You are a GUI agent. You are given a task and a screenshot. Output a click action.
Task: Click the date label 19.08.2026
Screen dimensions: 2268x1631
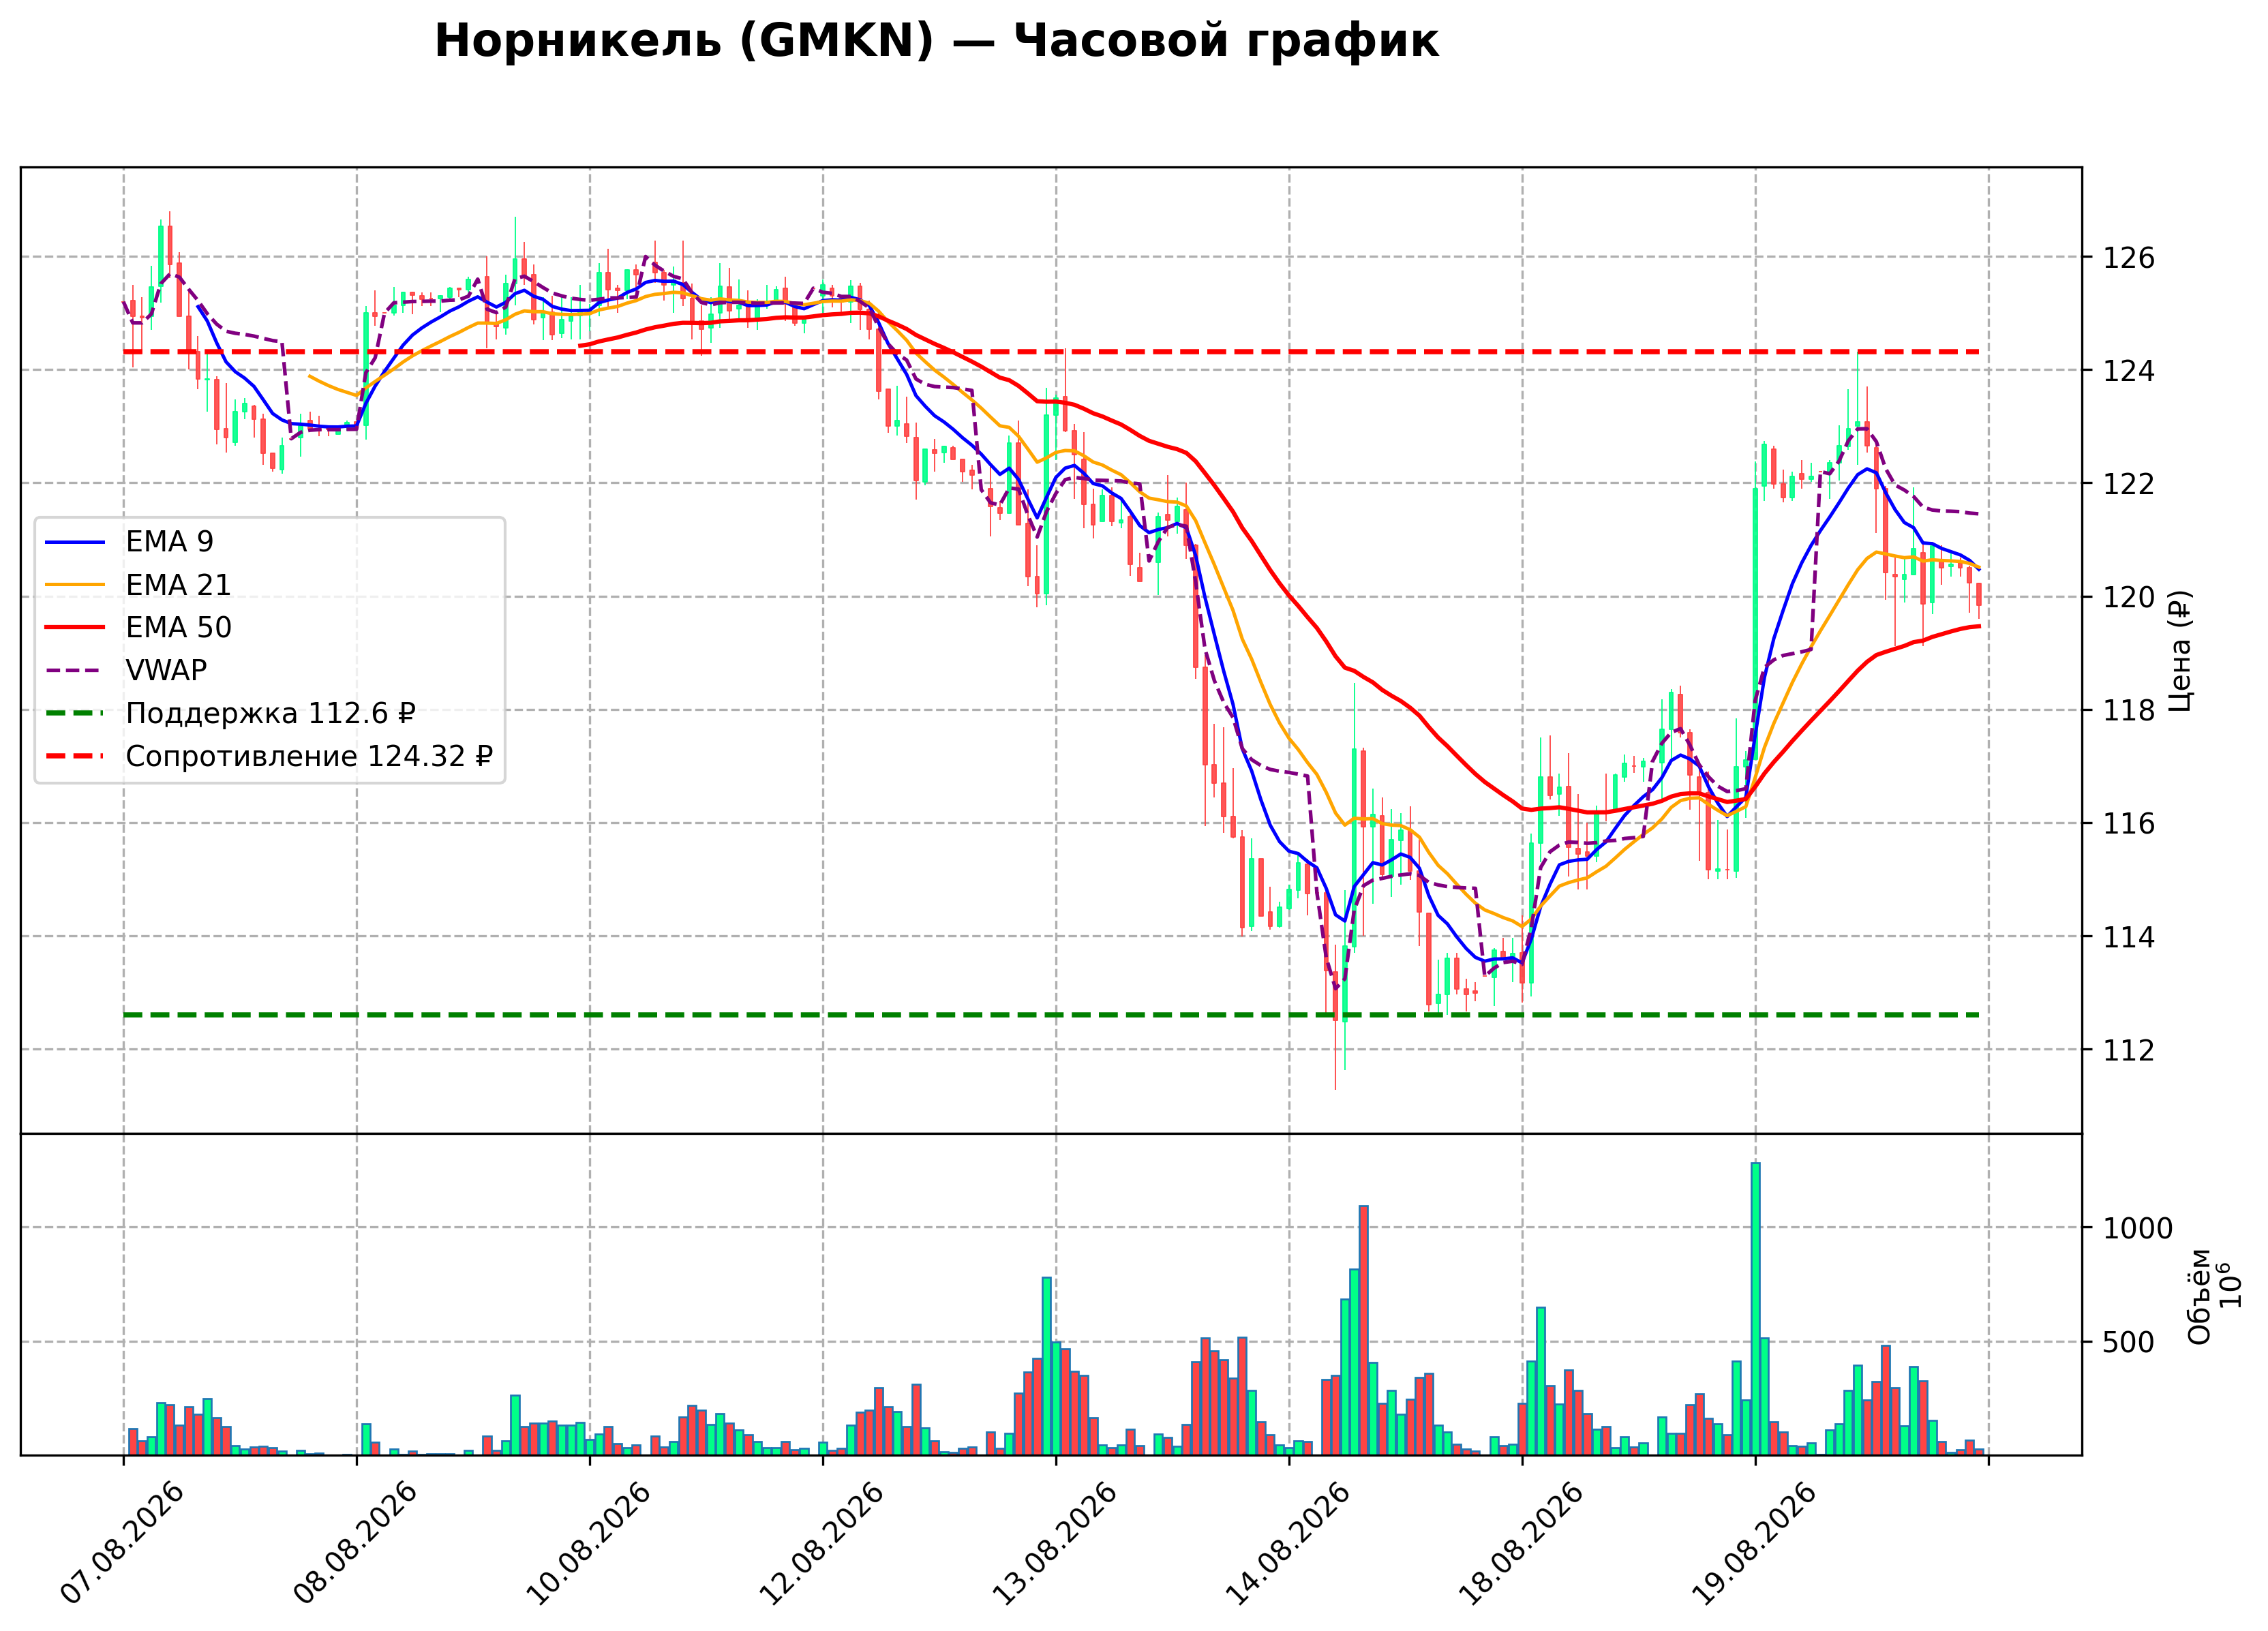click(1754, 1543)
